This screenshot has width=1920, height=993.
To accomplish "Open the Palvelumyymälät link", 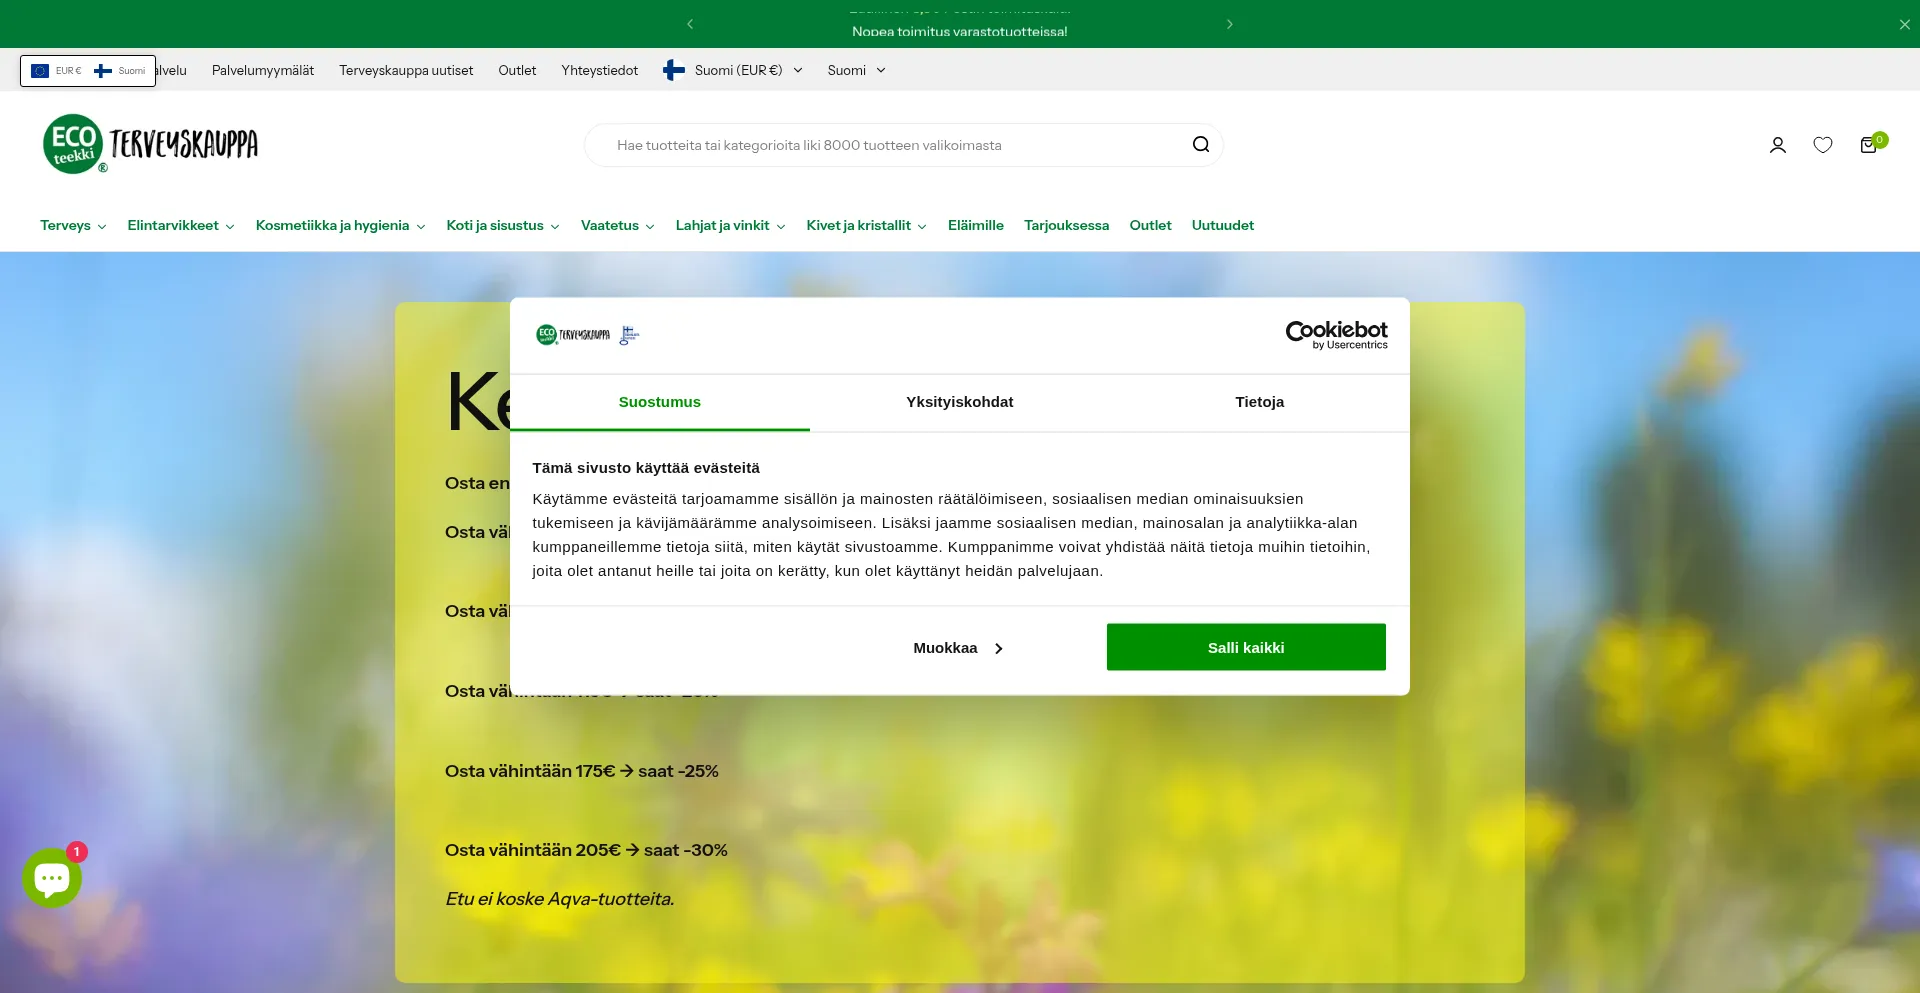I will click(263, 70).
